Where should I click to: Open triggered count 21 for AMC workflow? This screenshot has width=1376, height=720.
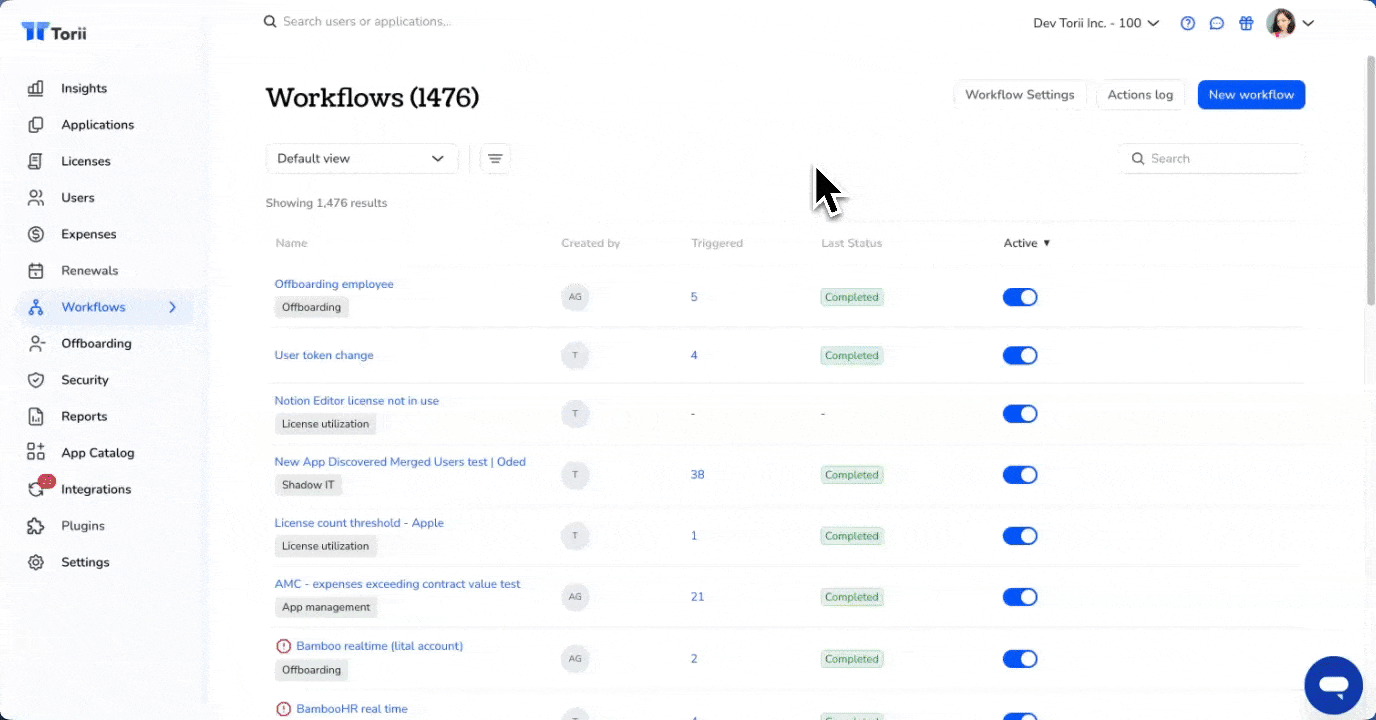697,597
